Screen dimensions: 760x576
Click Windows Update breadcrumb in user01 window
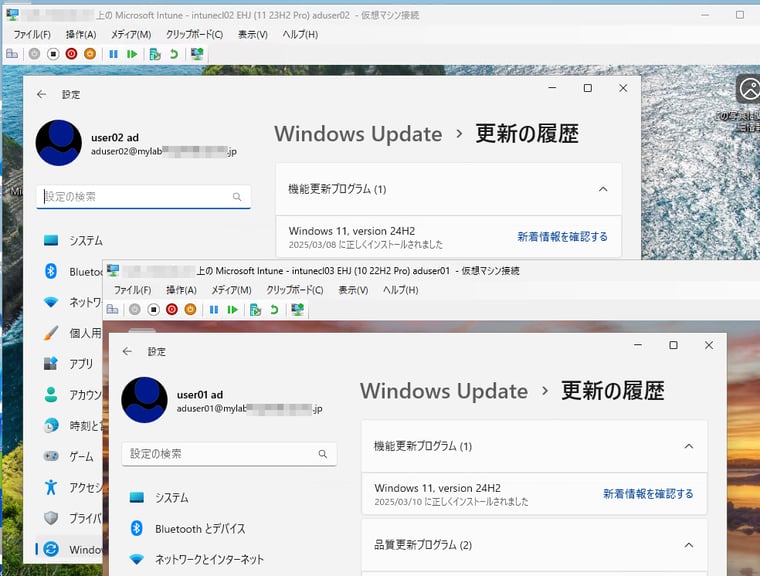[444, 391]
